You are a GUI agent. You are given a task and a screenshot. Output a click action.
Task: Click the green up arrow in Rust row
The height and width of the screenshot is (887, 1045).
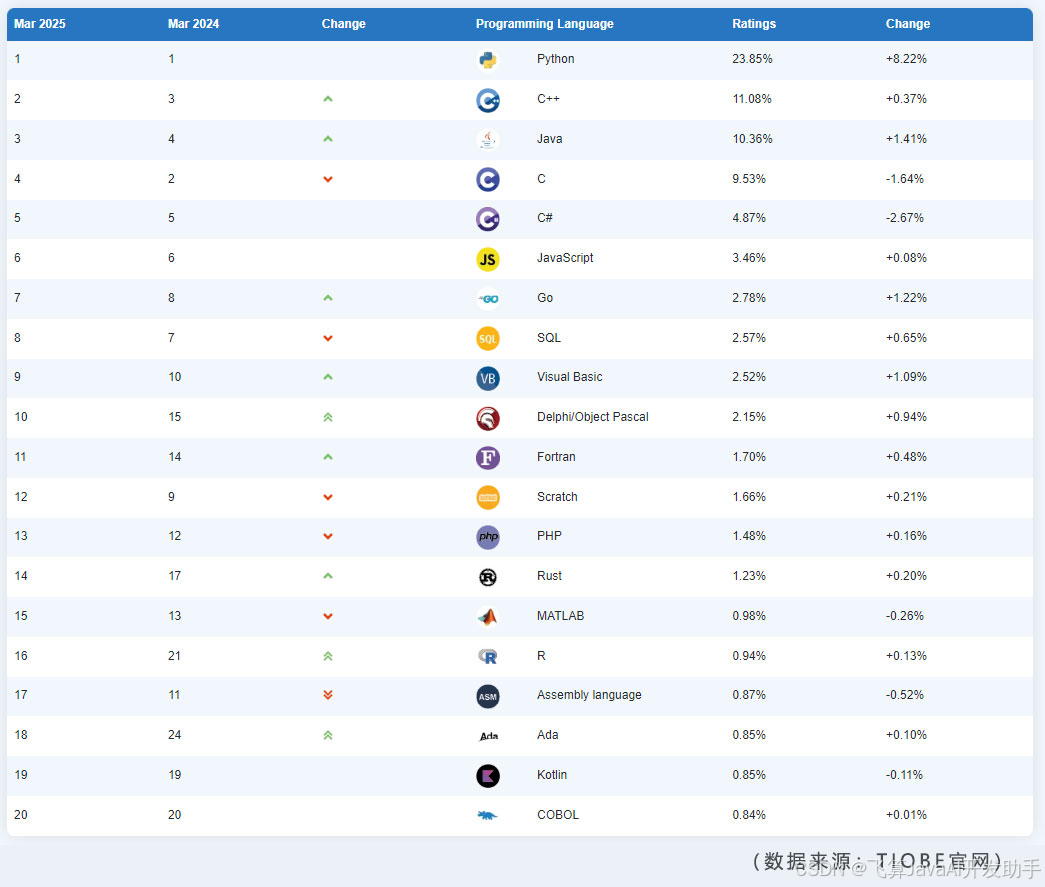coord(327,576)
